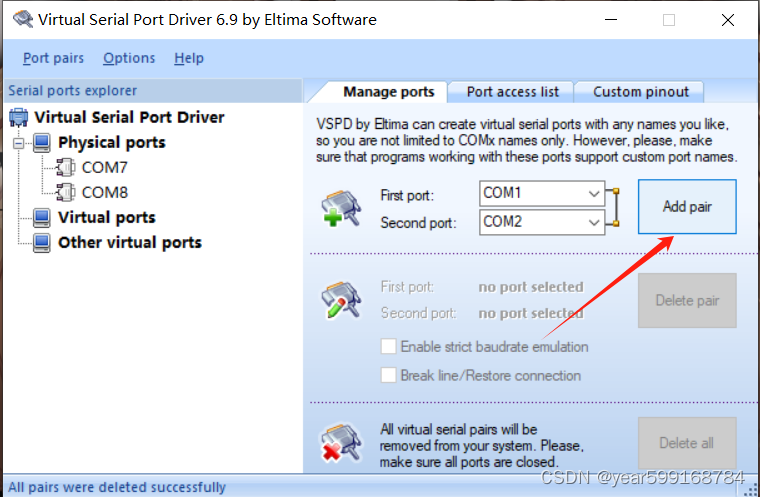Minimize the Virtual Serial Port Driver window

point(611,20)
